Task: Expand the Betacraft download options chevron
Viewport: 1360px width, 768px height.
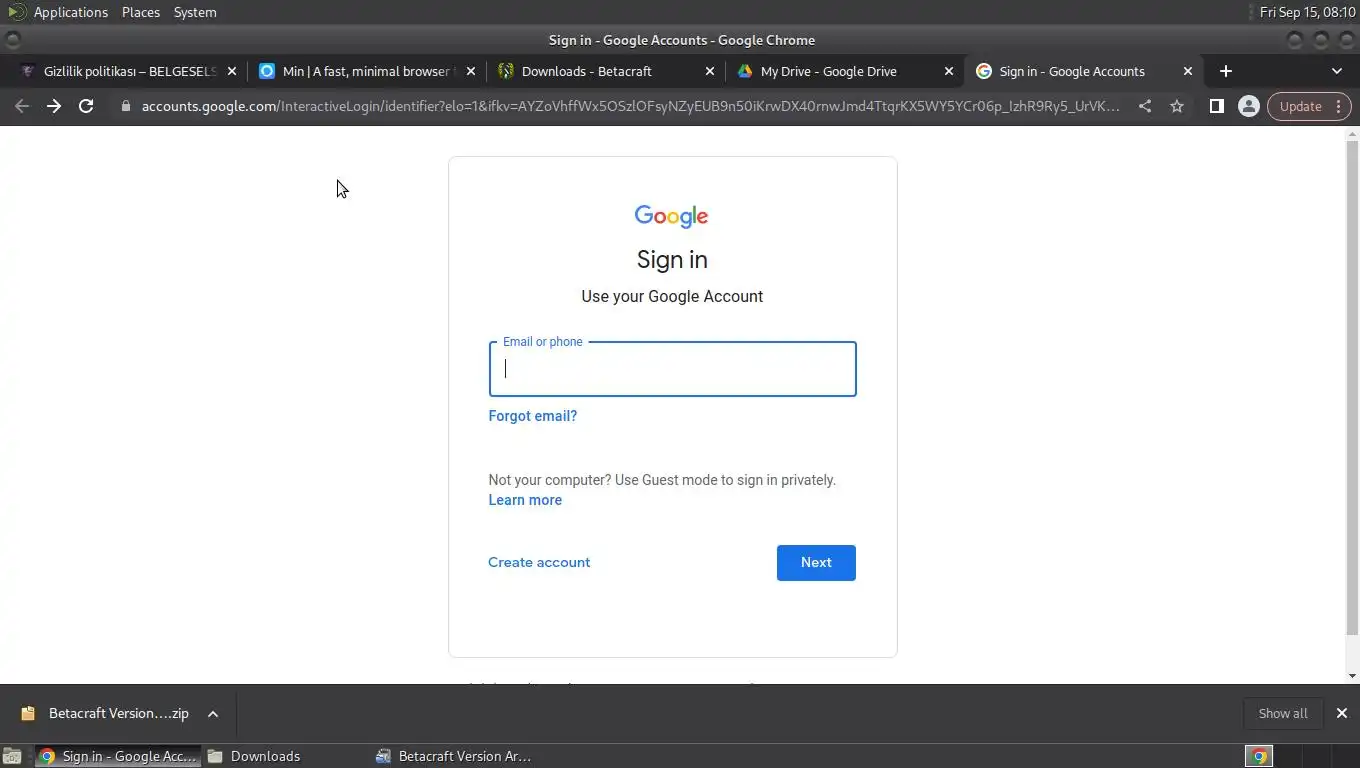Action: point(213,713)
